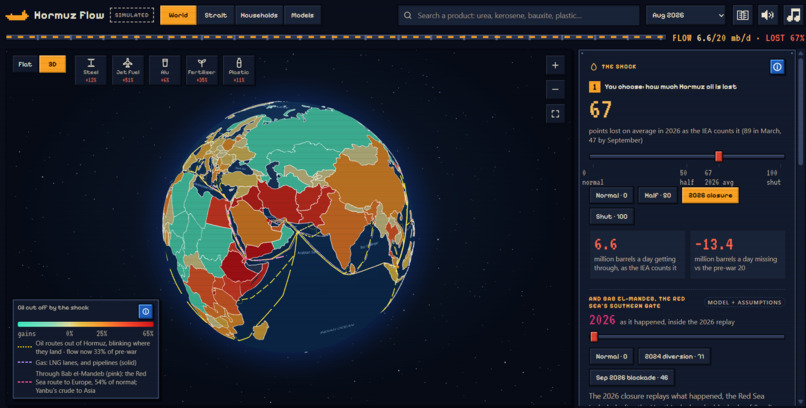The width and height of the screenshot is (806, 408).
Task: Click the large 67 points value
Action: click(600, 110)
